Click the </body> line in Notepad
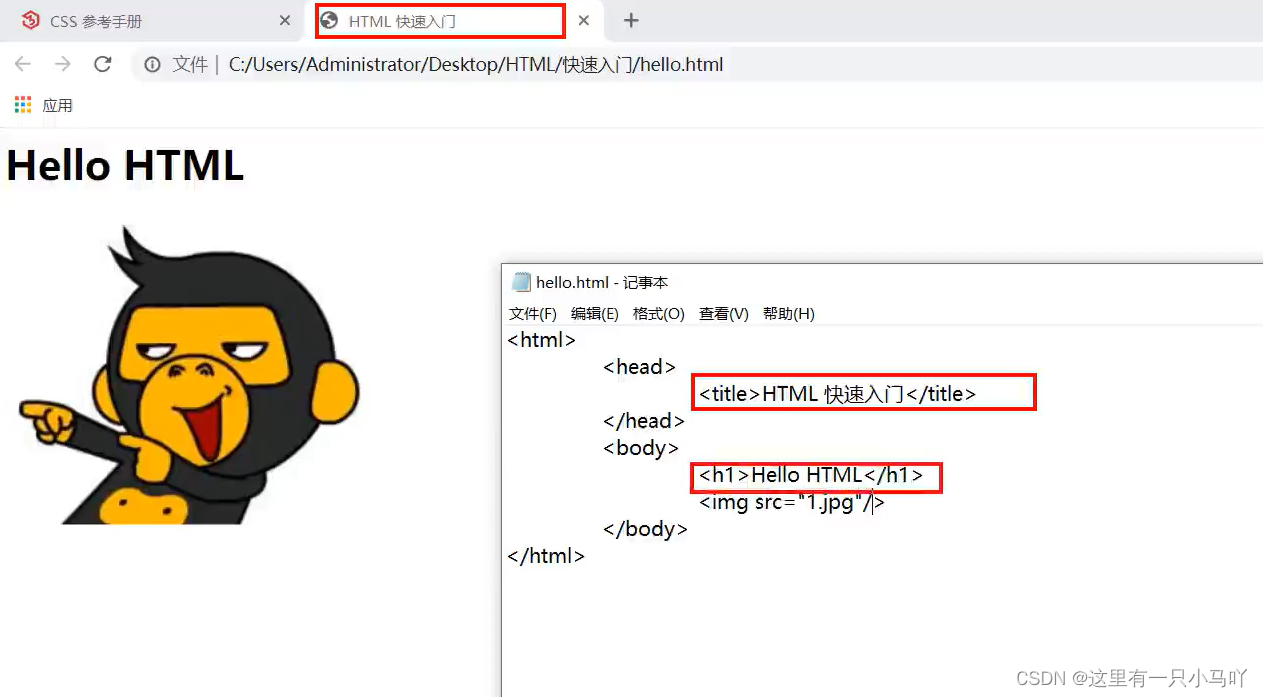This screenshot has width=1263, height=697. click(x=645, y=529)
